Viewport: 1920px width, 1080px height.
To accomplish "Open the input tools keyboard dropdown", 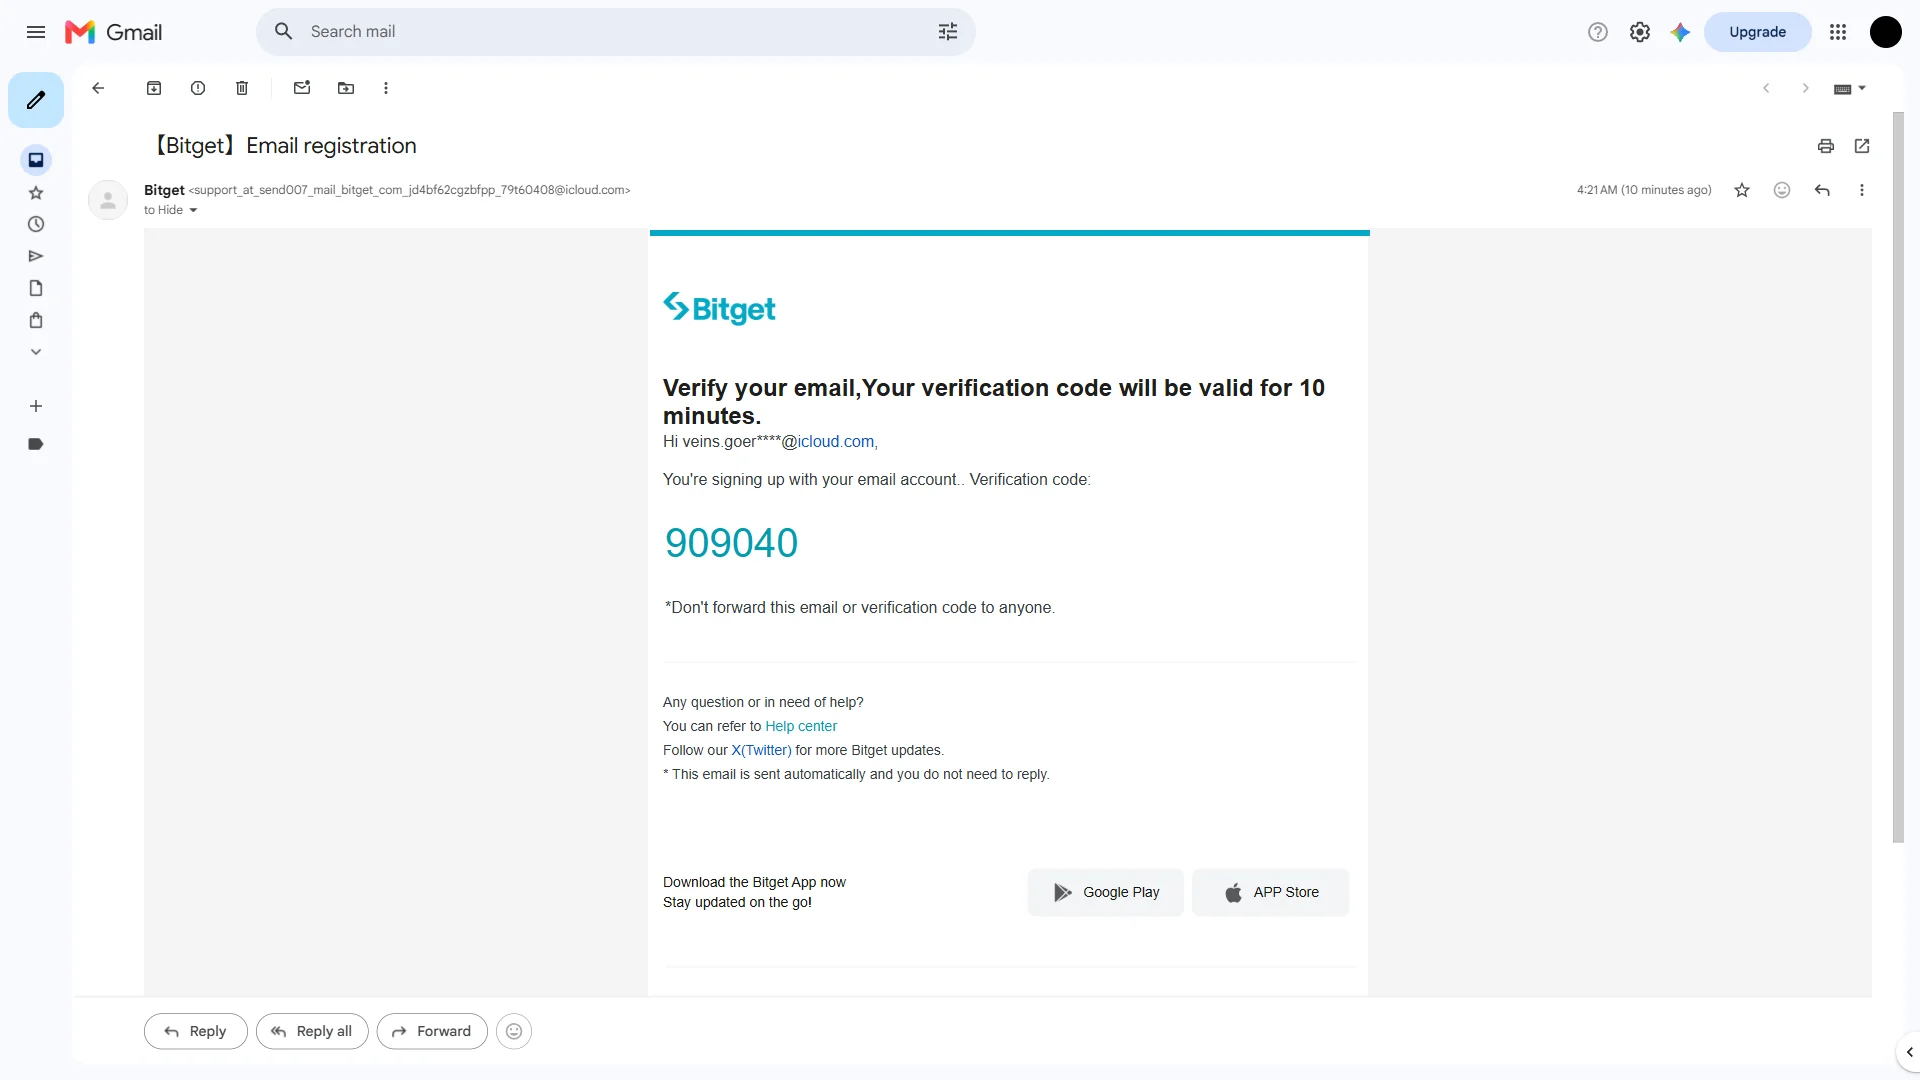I will coord(1850,89).
